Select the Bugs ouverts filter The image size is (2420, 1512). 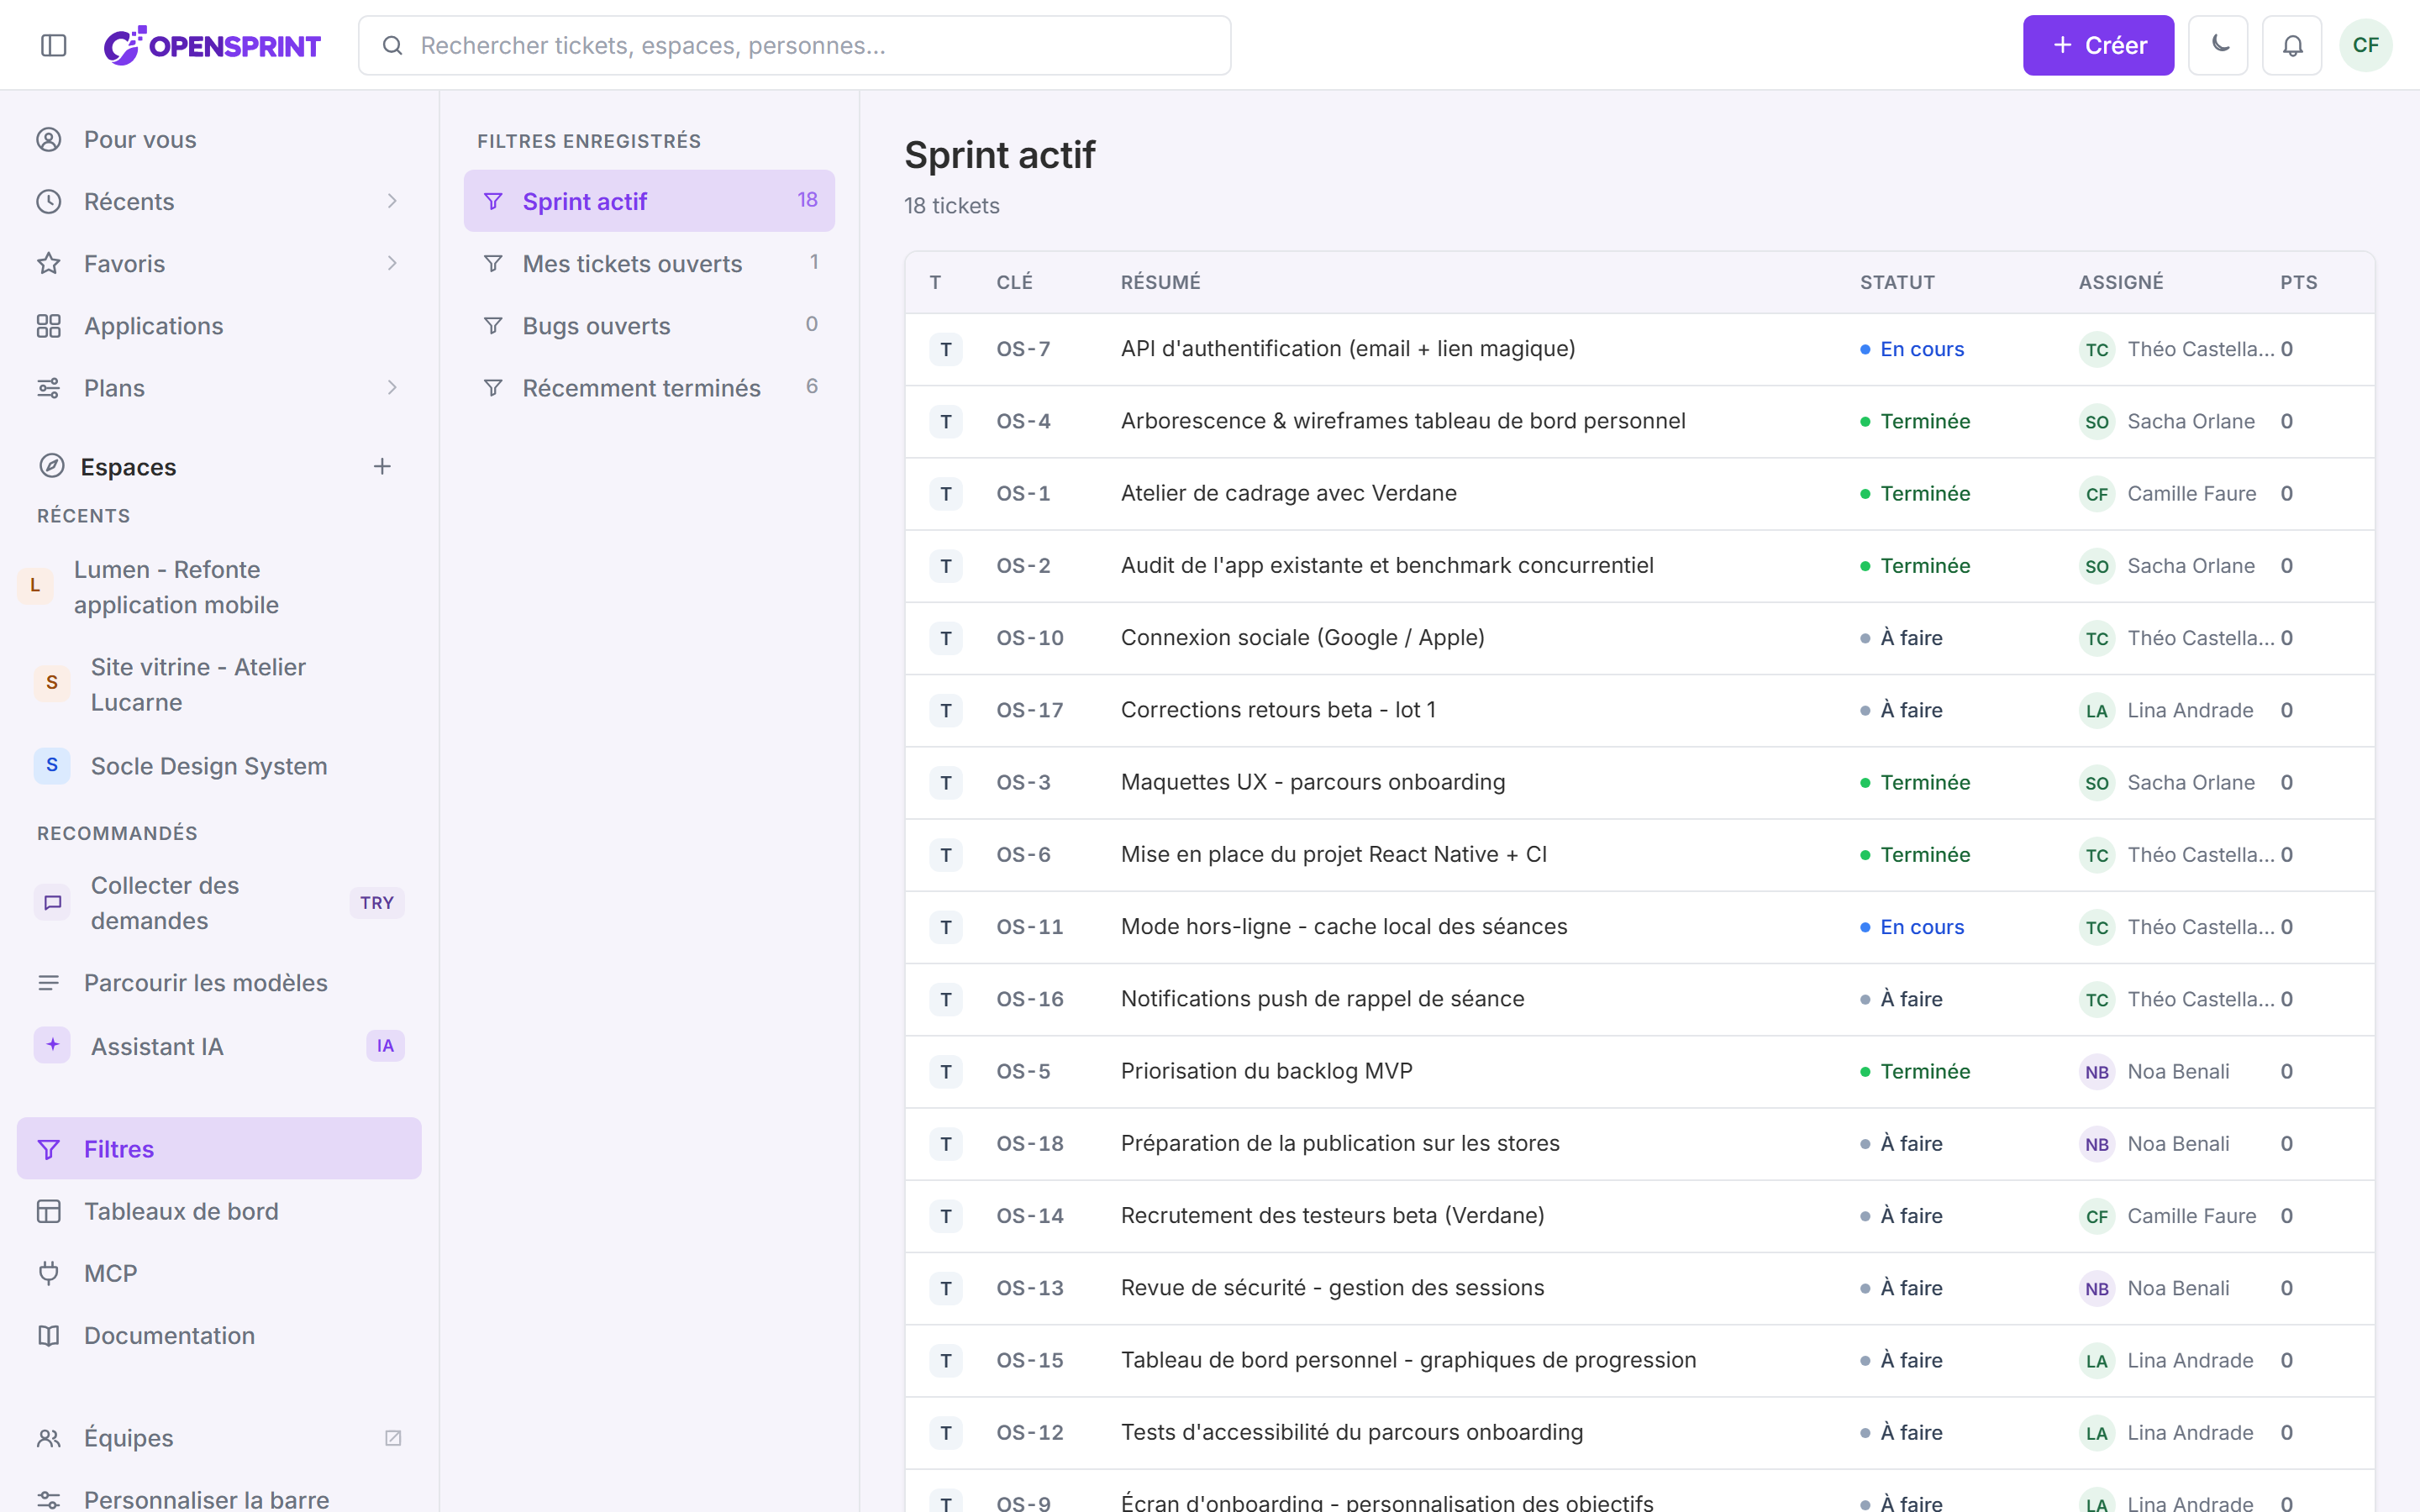pyautogui.click(x=649, y=325)
